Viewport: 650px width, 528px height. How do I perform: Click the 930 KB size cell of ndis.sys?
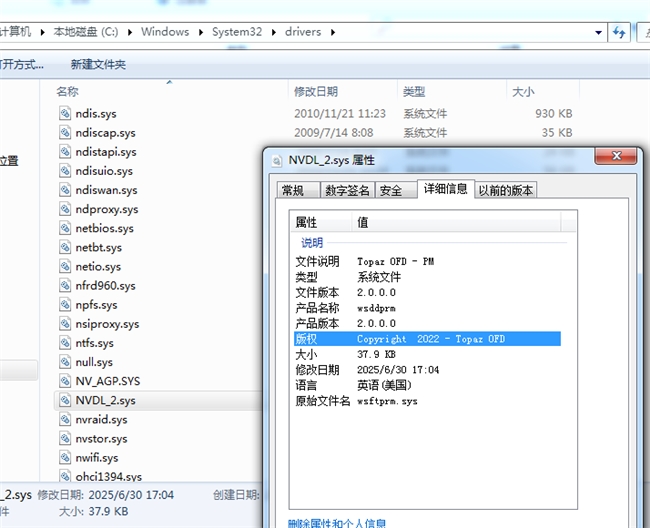(x=553, y=113)
